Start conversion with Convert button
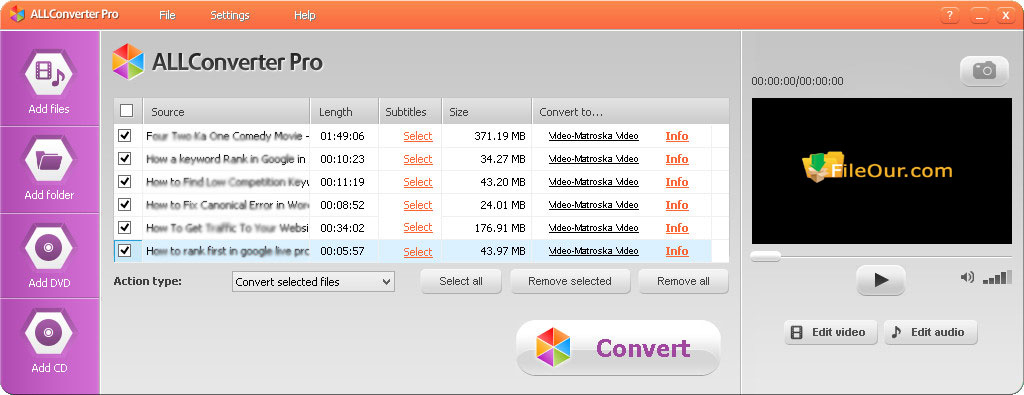The height and width of the screenshot is (395, 1024). tap(618, 347)
